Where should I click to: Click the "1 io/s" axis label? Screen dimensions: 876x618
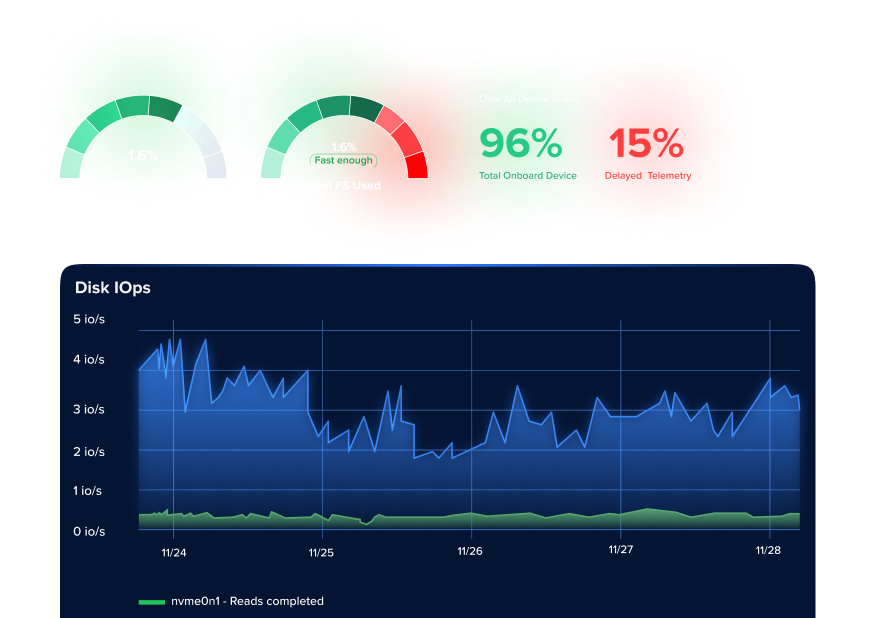pyautogui.click(x=88, y=491)
